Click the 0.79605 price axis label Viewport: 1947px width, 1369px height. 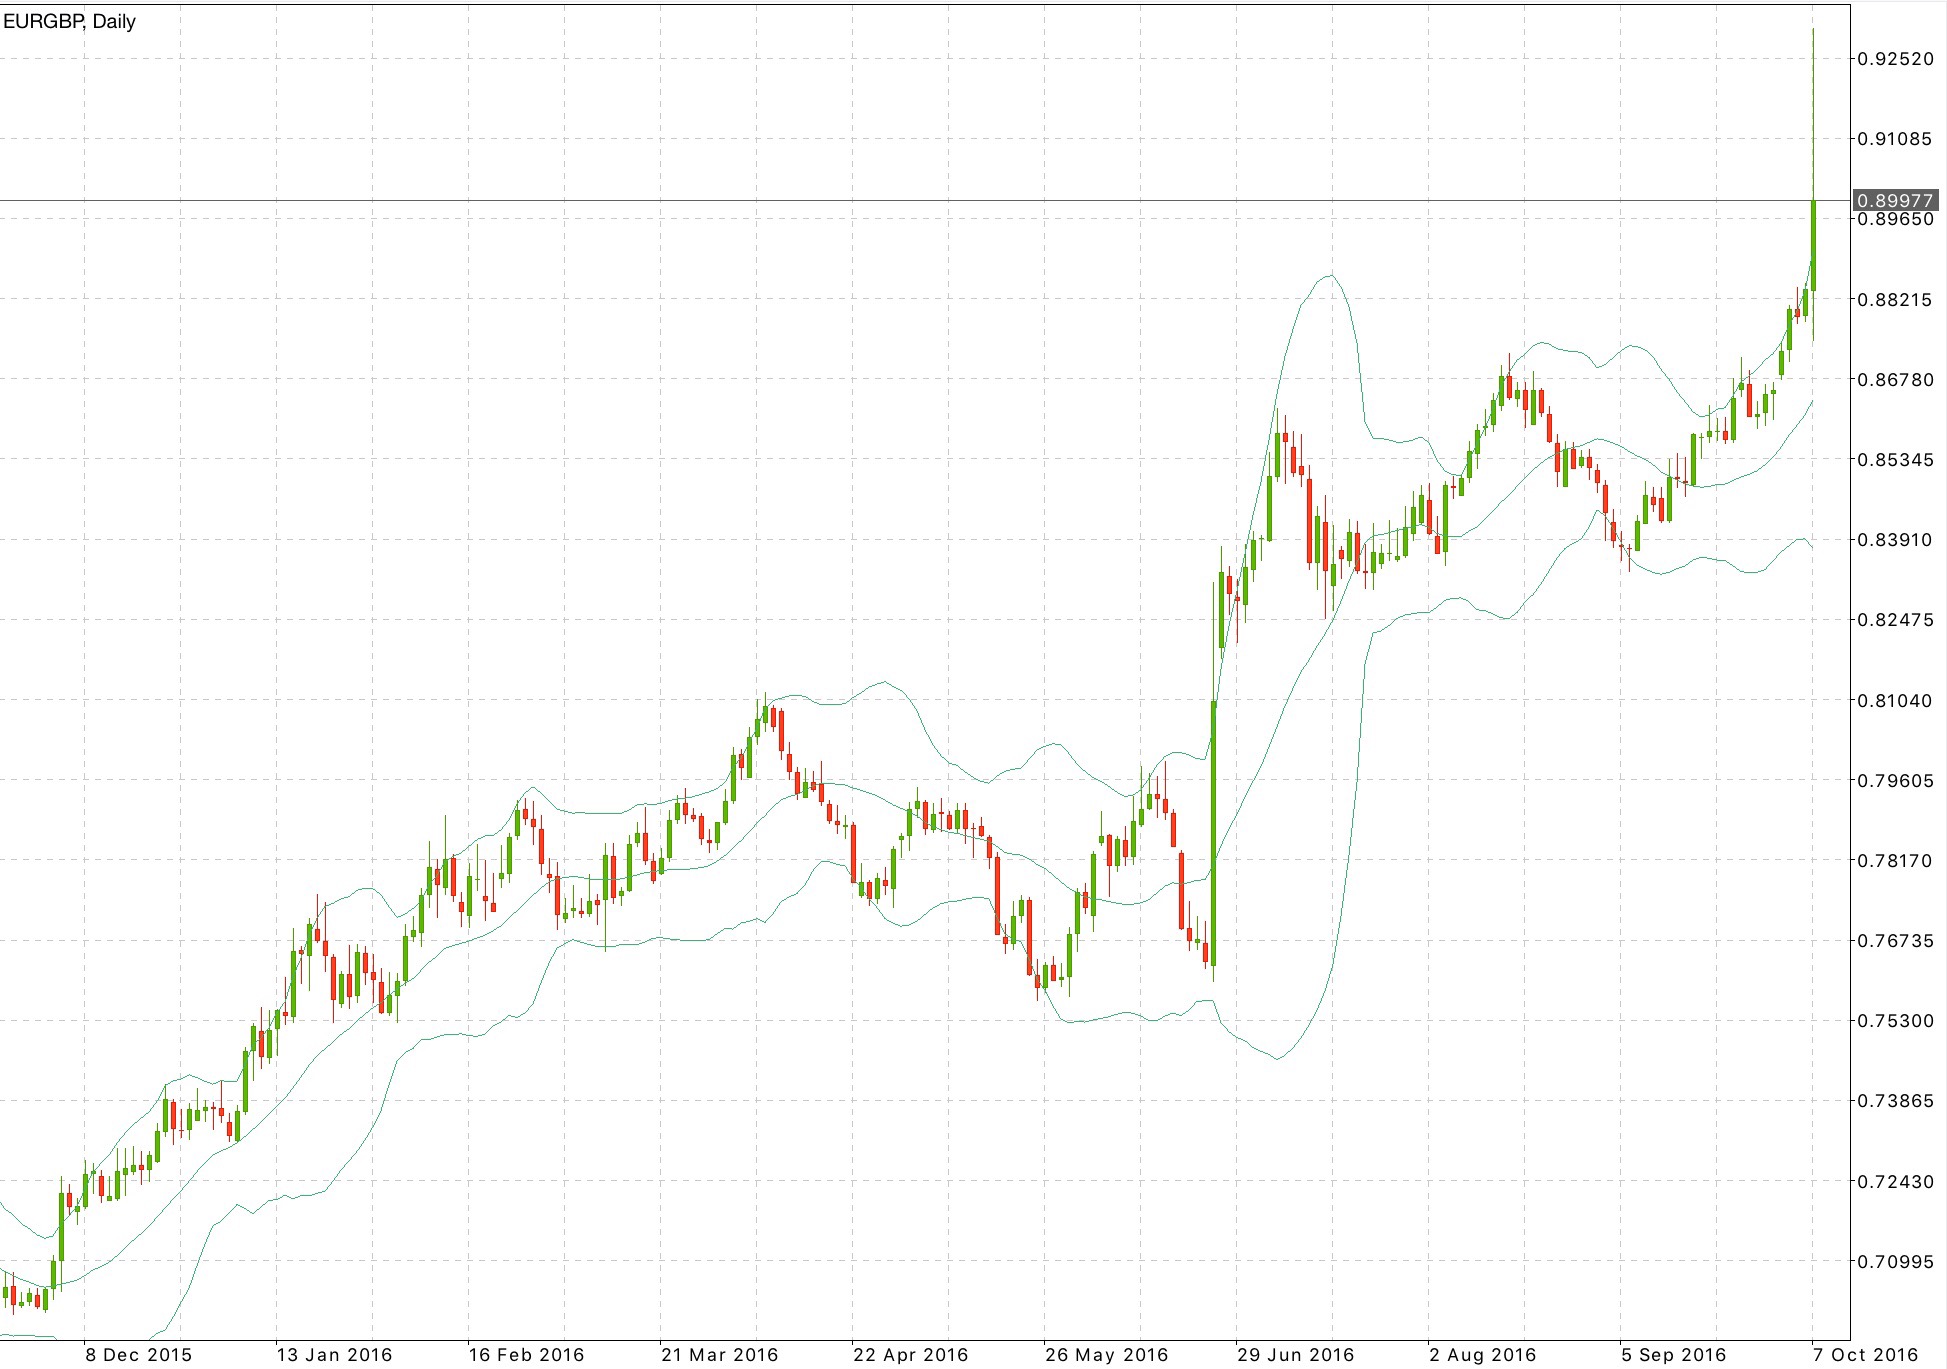pos(1895,780)
